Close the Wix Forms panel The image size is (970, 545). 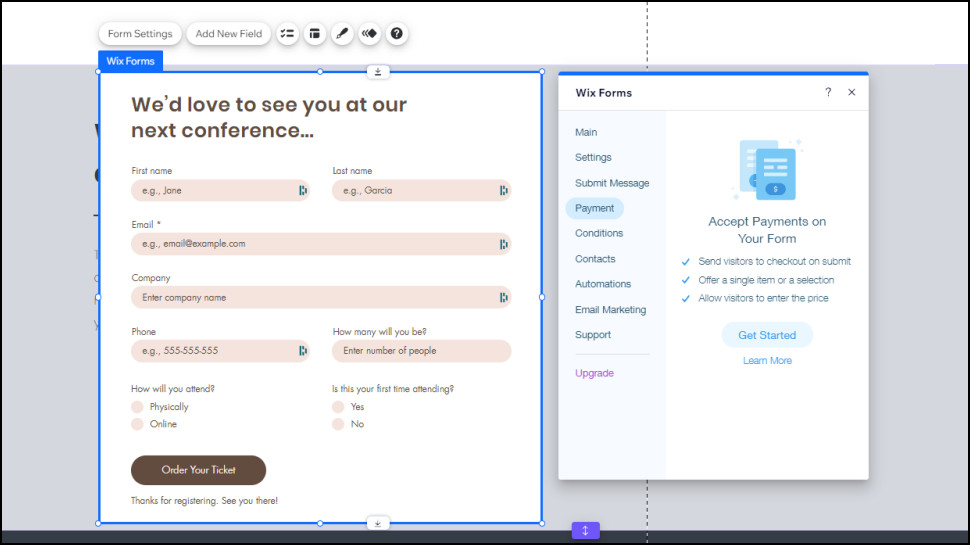click(851, 92)
